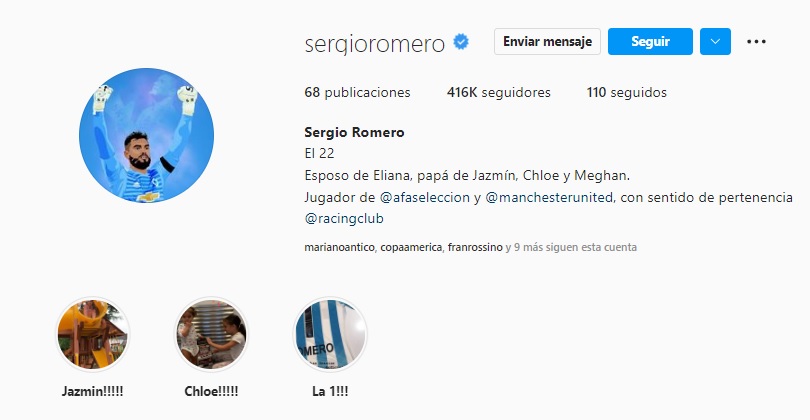
Task: Open the @afaseleccion mention link
Action: [x=425, y=197]
